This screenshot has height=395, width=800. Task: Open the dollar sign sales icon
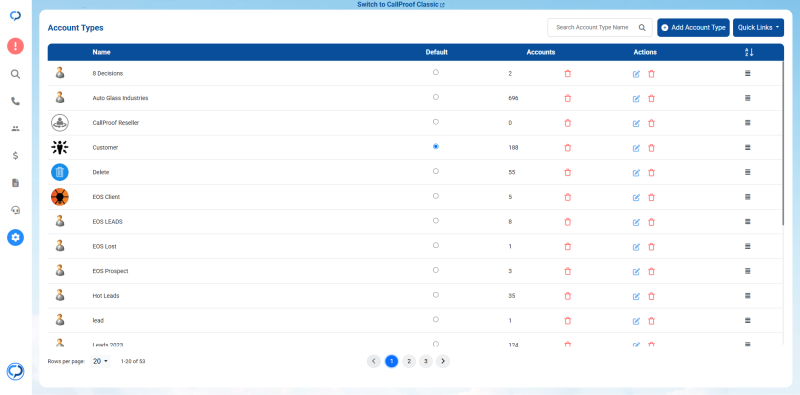coord(15,156)
